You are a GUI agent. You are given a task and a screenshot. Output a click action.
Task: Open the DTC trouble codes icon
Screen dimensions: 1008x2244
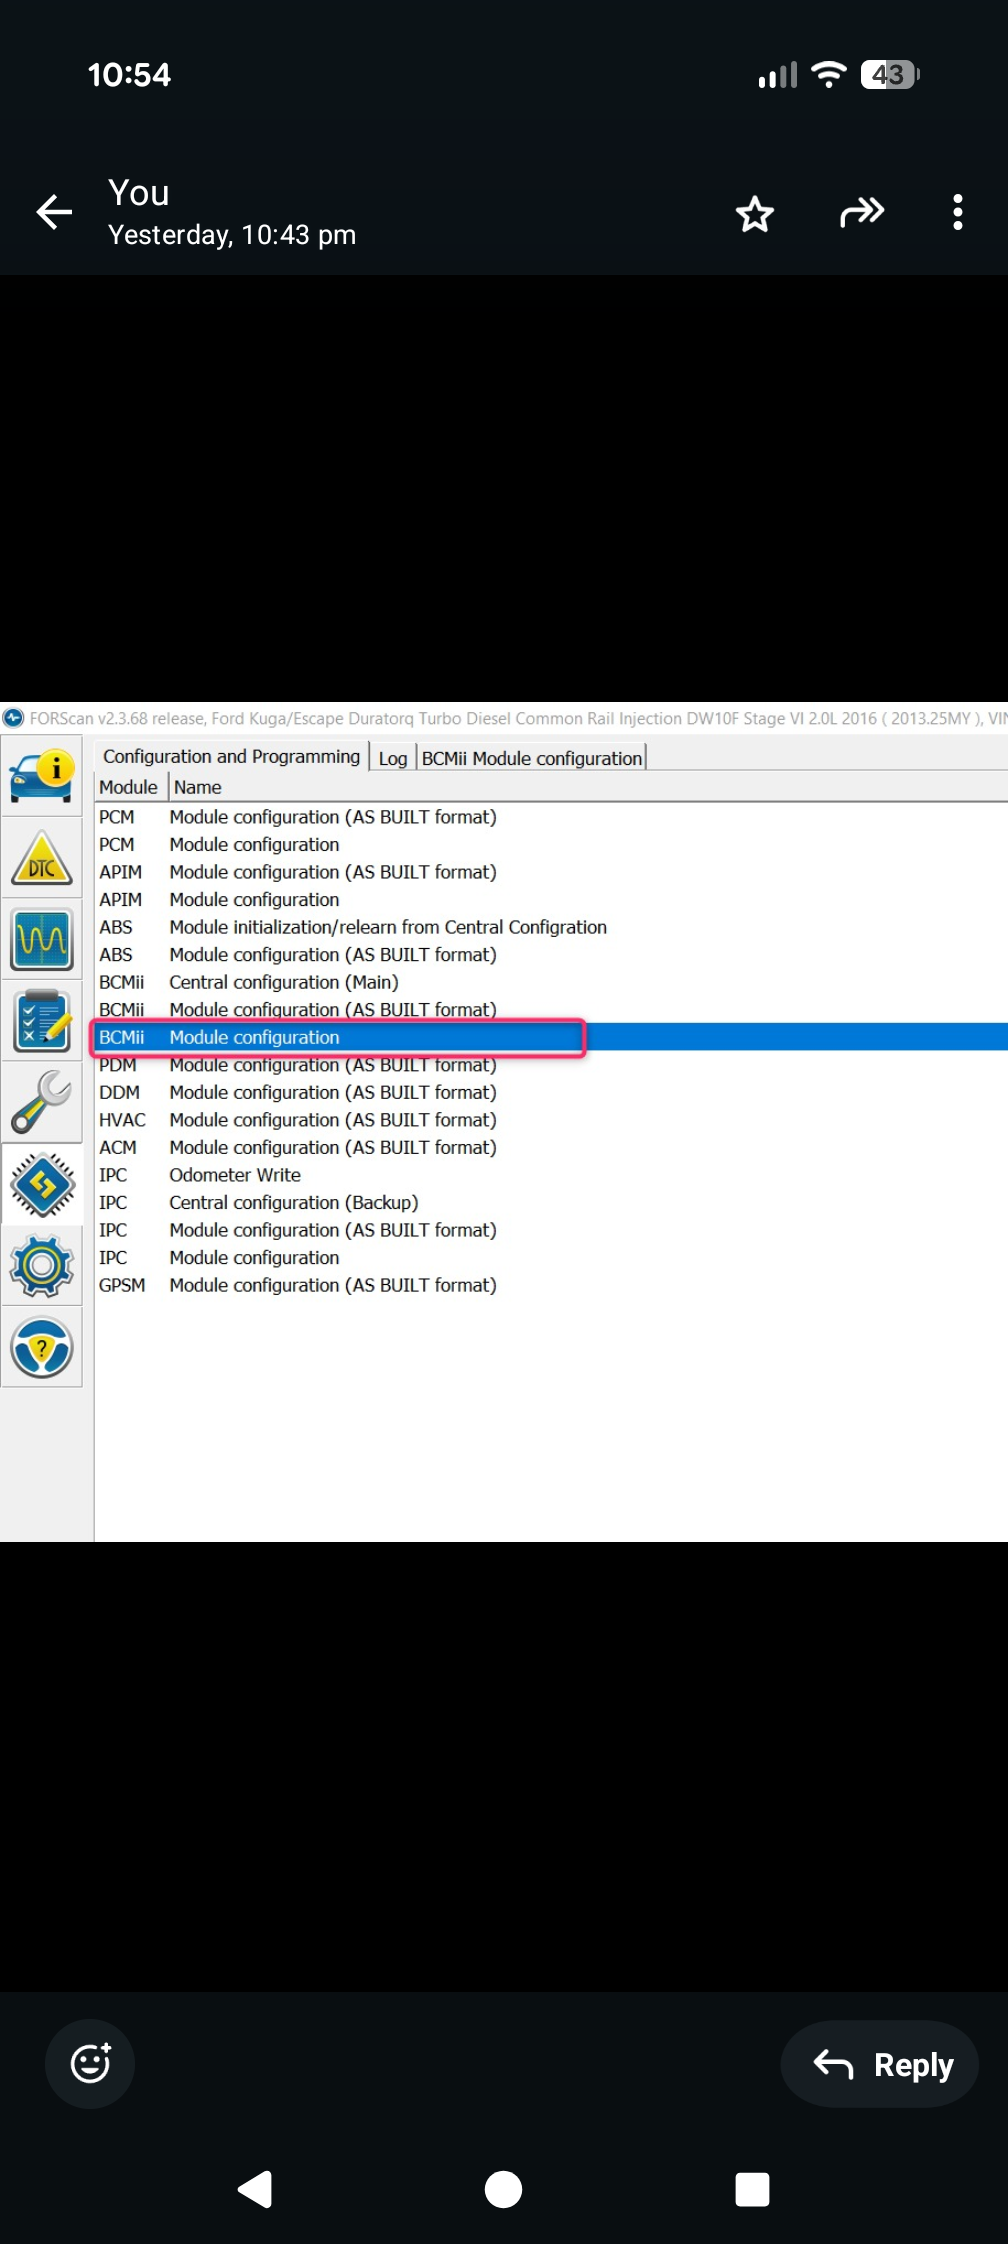pos(42,858)
